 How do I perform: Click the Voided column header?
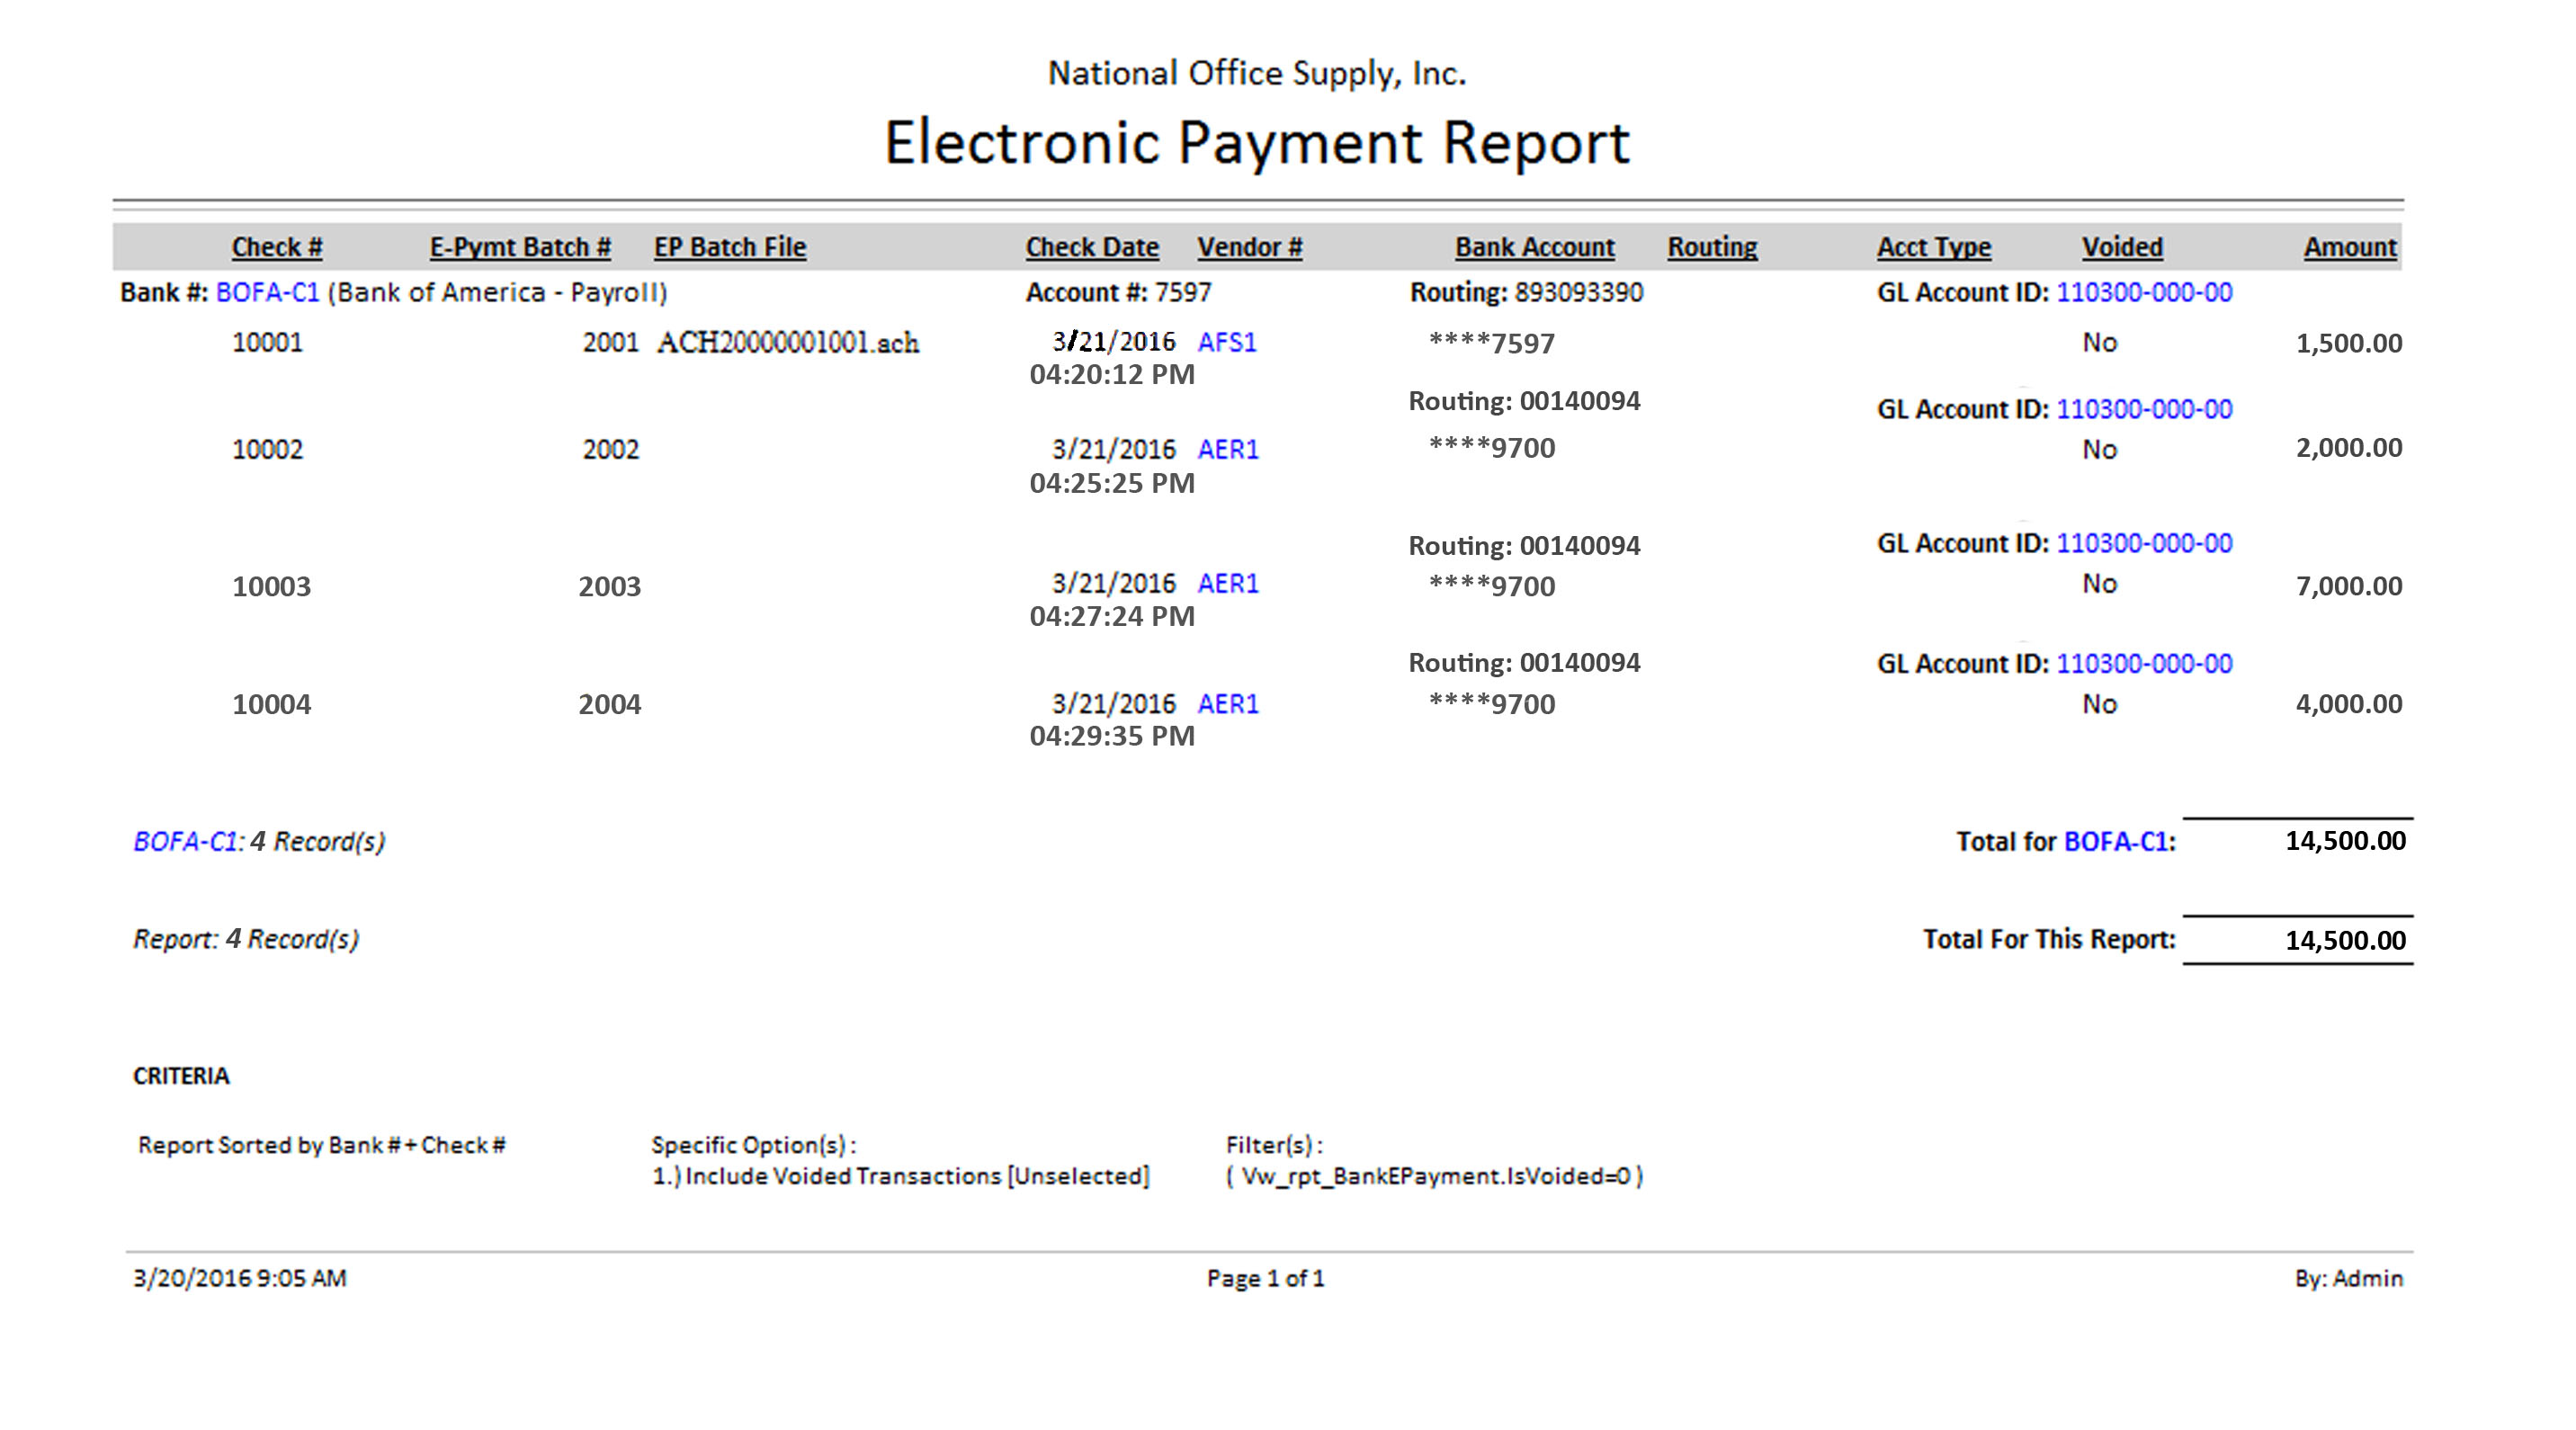point(2121,247)
